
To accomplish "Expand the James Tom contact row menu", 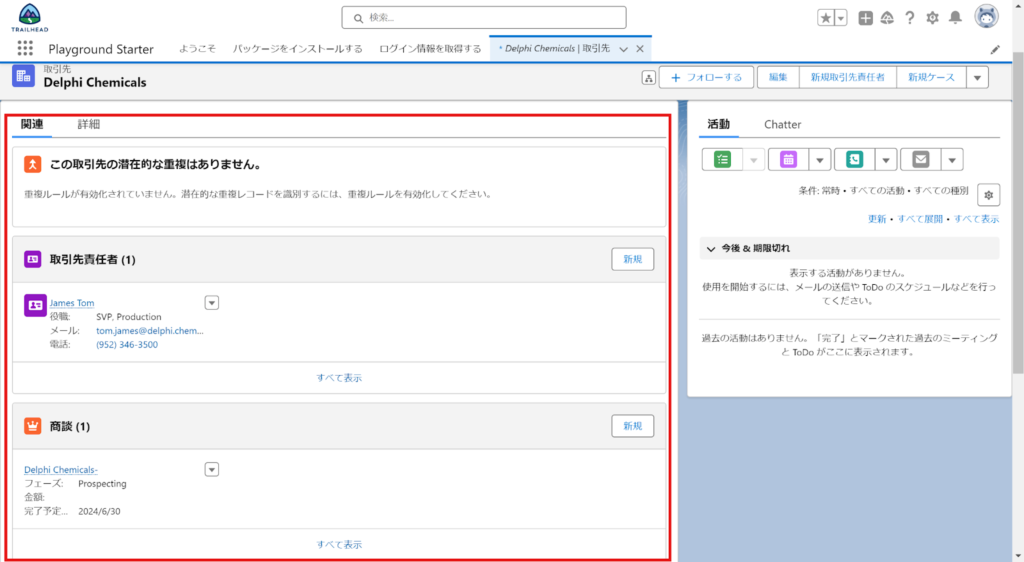I will [x=211, y=303].
